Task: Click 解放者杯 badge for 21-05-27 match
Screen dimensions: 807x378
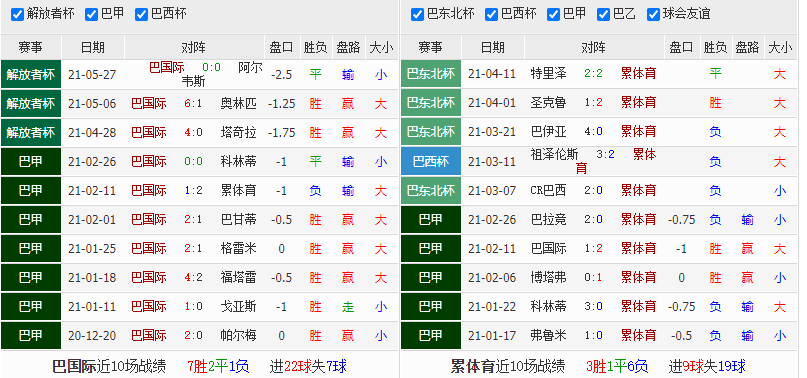Action: (31, 74)
